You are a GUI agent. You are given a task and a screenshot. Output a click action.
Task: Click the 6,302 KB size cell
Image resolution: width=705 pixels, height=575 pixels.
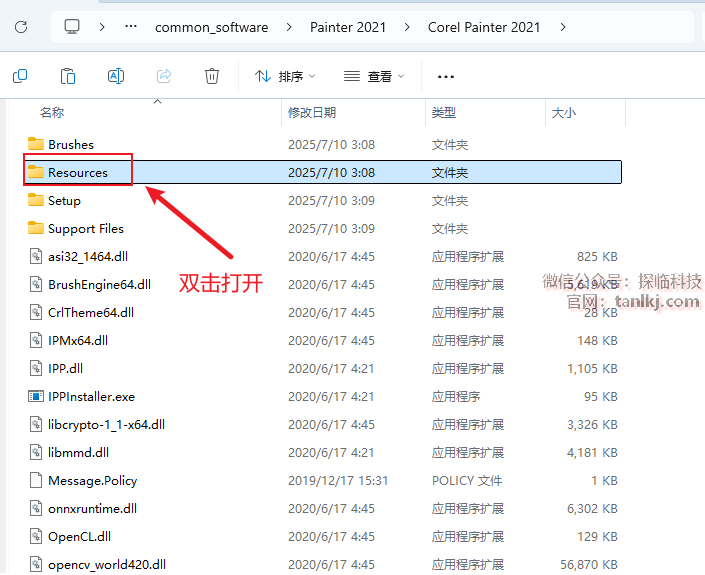[592, 509]
